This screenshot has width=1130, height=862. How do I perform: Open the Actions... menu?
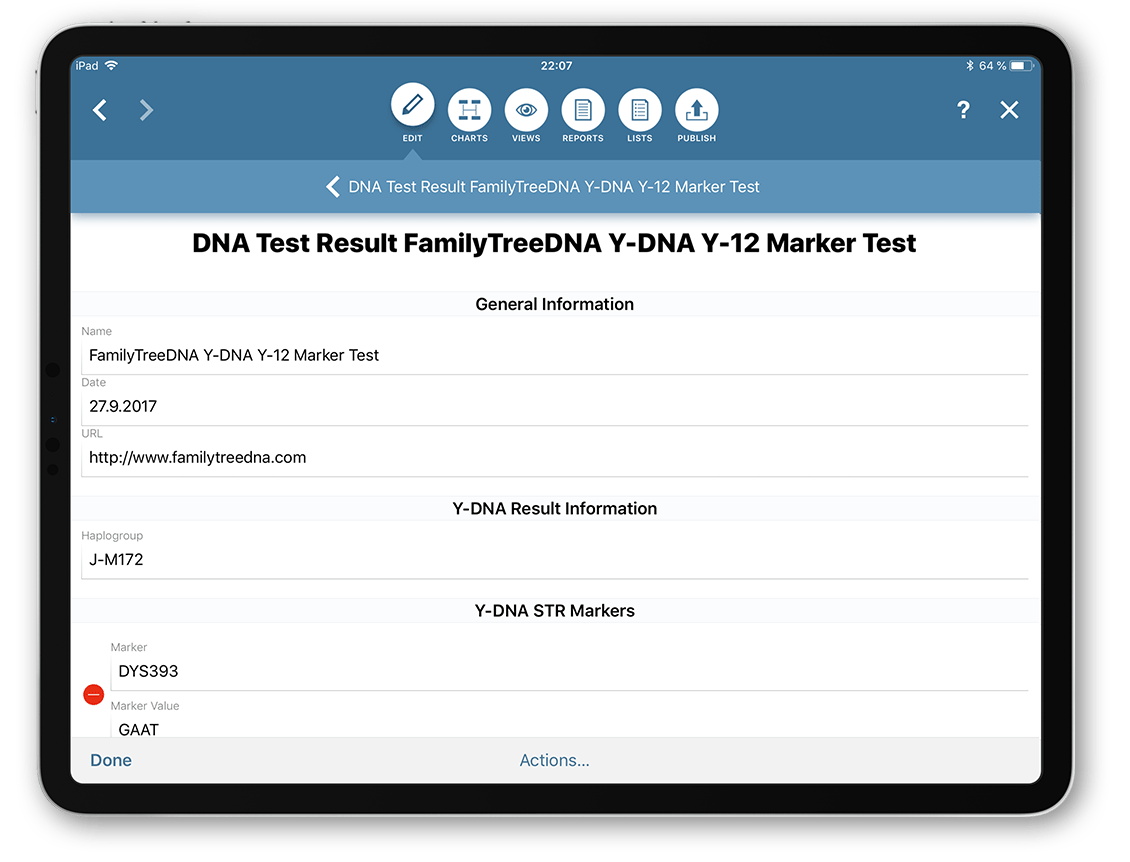tap(554, 760)
